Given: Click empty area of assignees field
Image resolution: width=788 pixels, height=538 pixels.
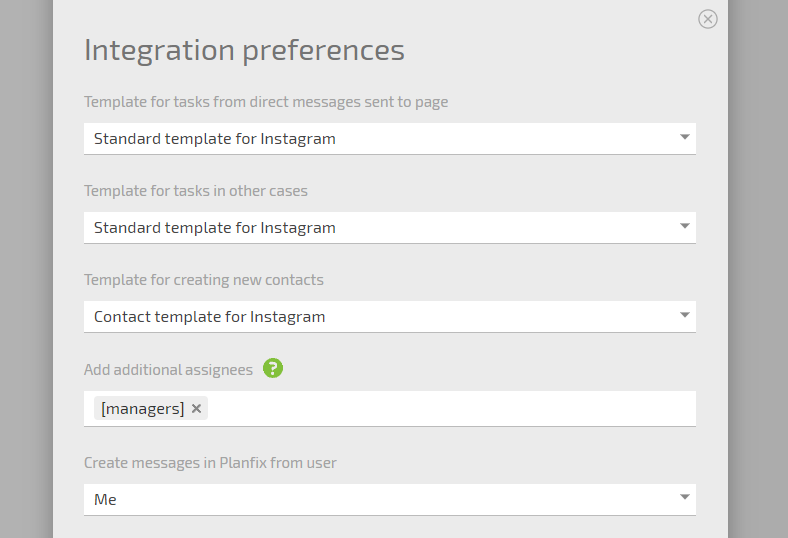Looking at the screenshot, I should pyautogui.click(x=452, y=408).
